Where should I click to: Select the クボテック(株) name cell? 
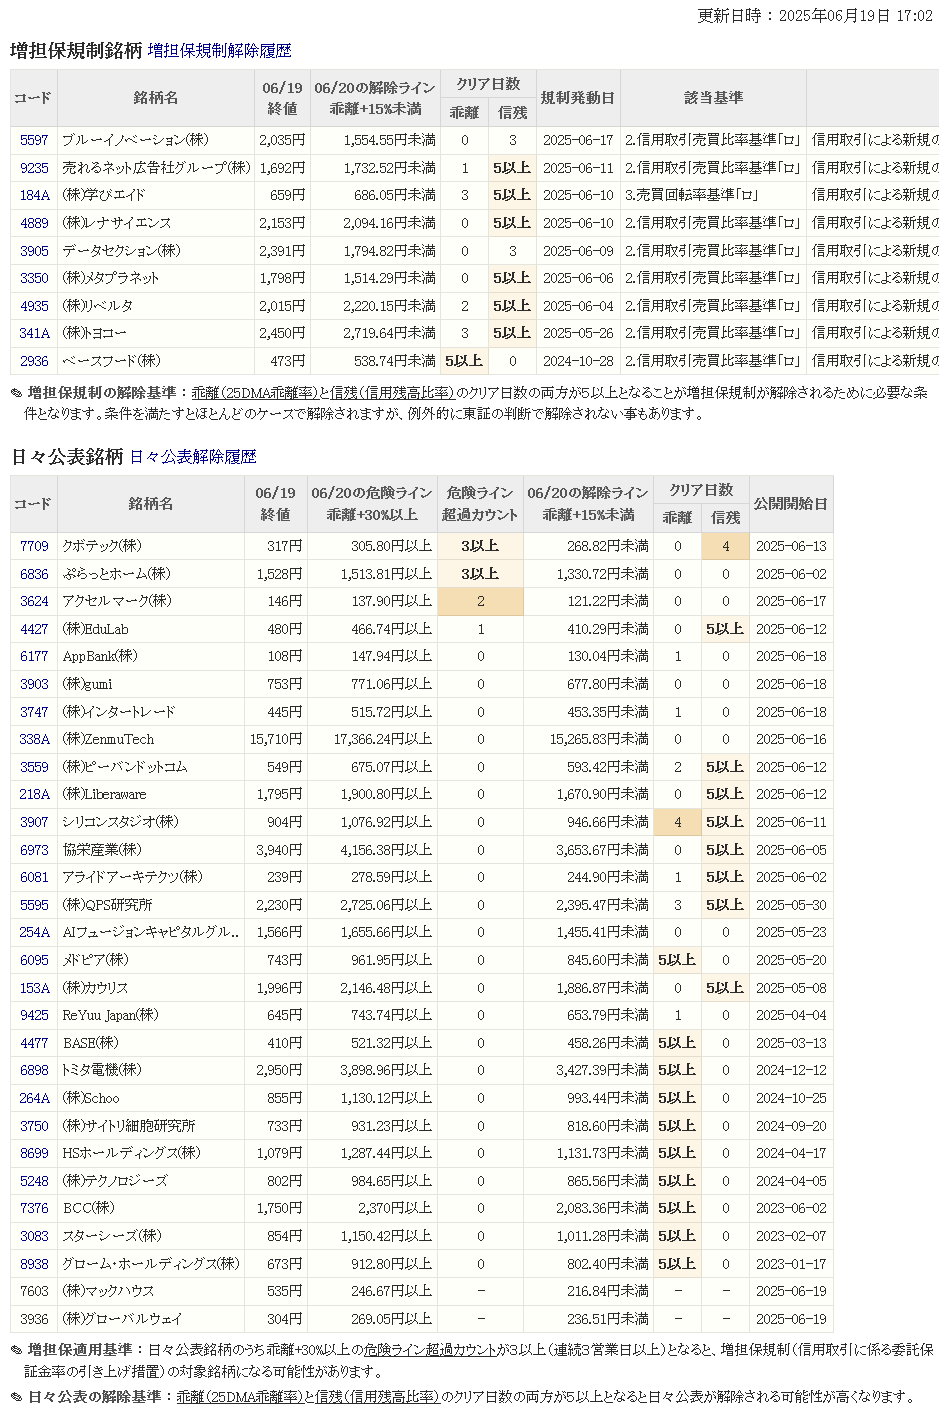tap(150, 546)
